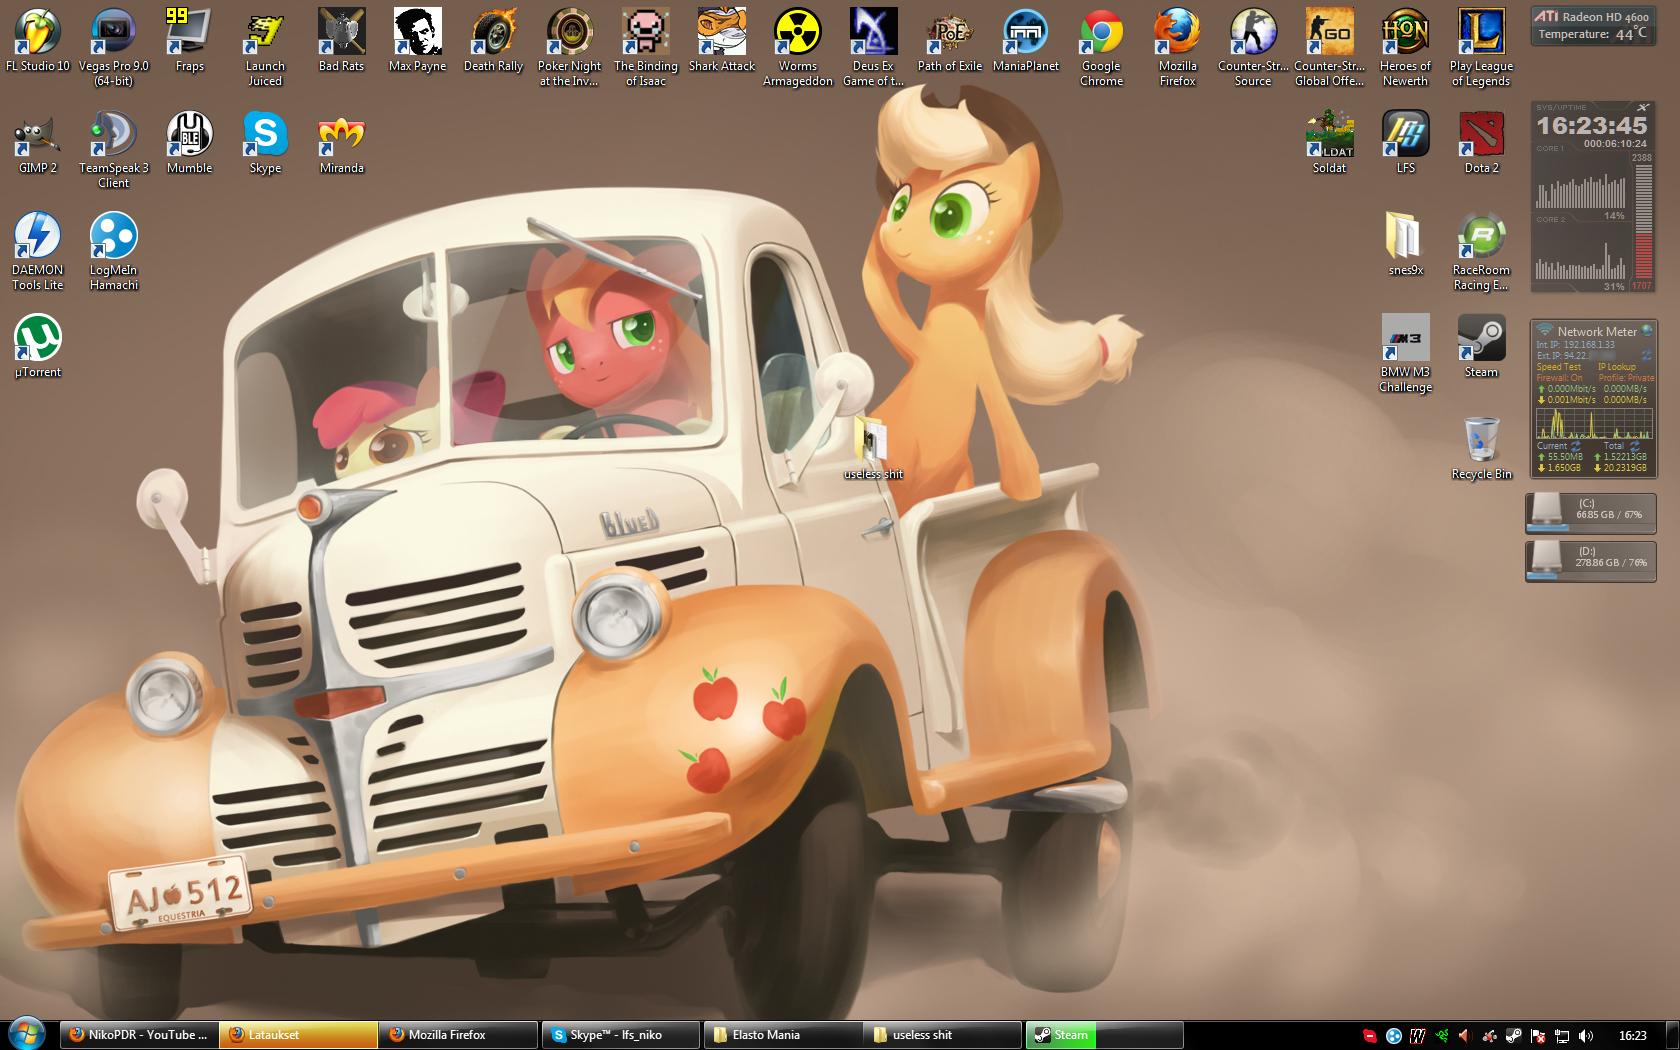Image resolution: width=1680 pixels, height=1050 pixels.
Task: Select the Max Payne desktop icon
Action: (x=418, y=41)
